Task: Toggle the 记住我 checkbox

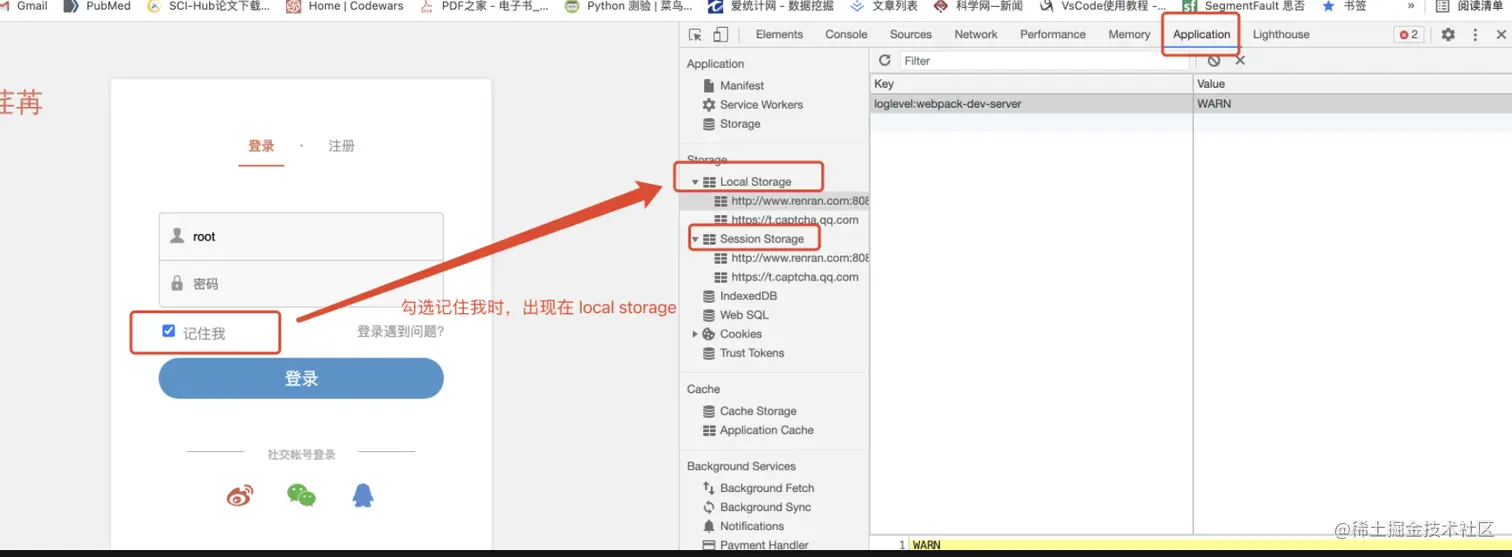Action: 168,331
